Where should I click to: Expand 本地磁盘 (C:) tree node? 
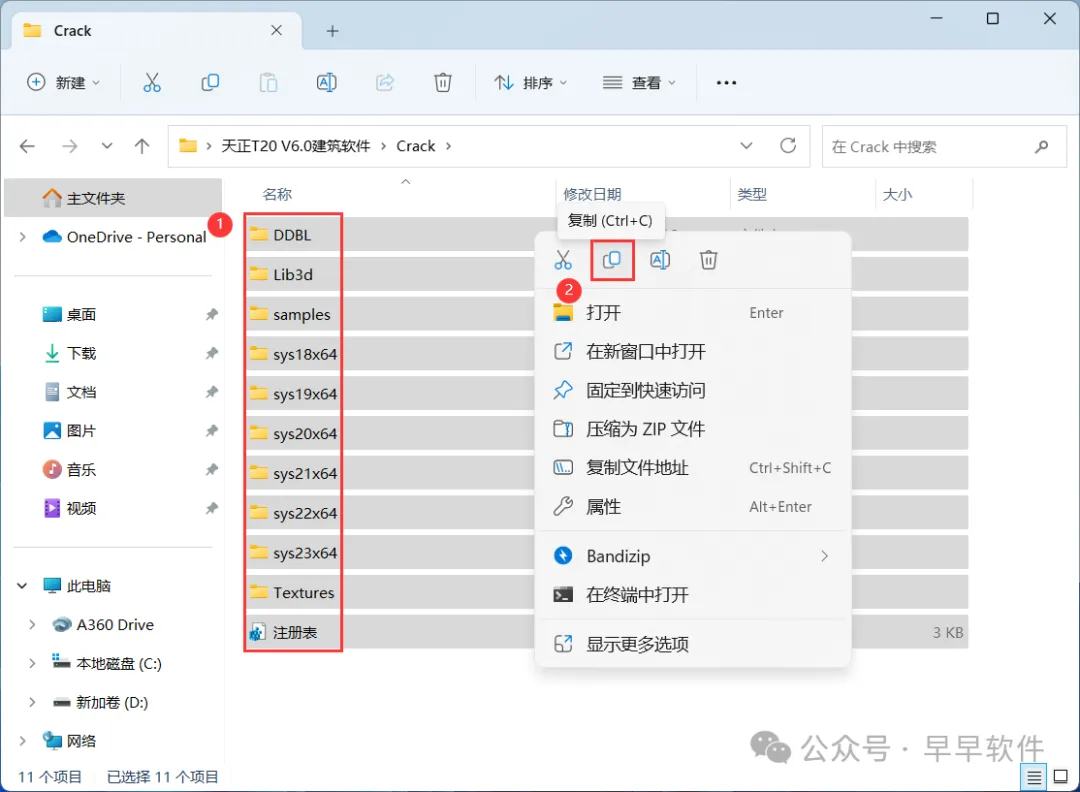tap(32, 663)
